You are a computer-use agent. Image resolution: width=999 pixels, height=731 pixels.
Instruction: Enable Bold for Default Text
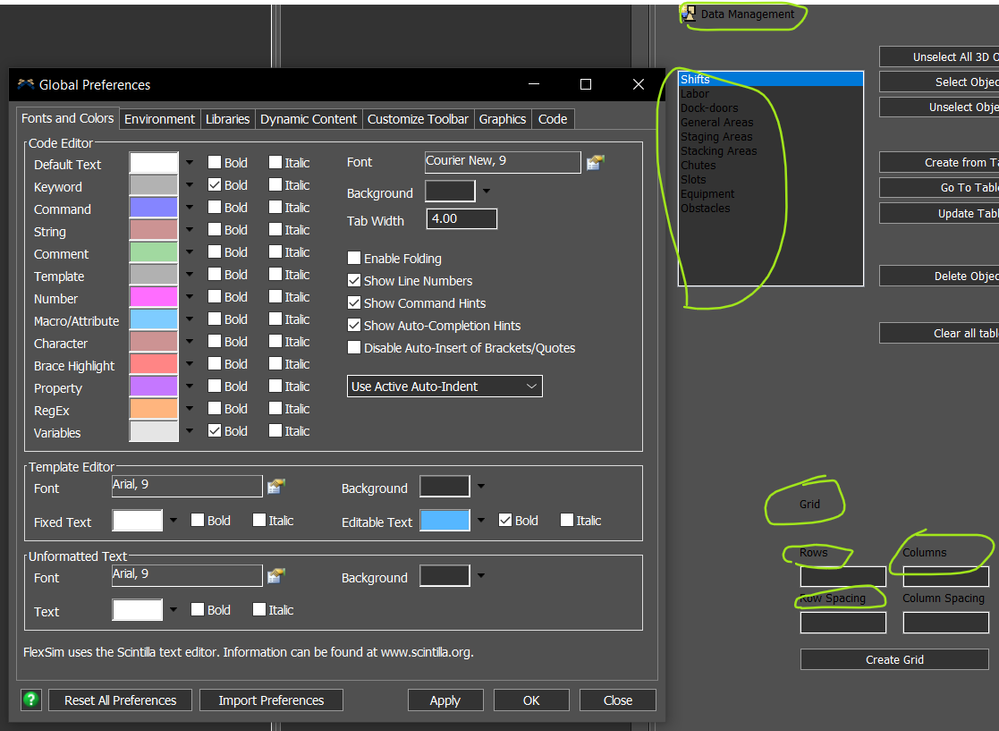[x=215, y=163]
